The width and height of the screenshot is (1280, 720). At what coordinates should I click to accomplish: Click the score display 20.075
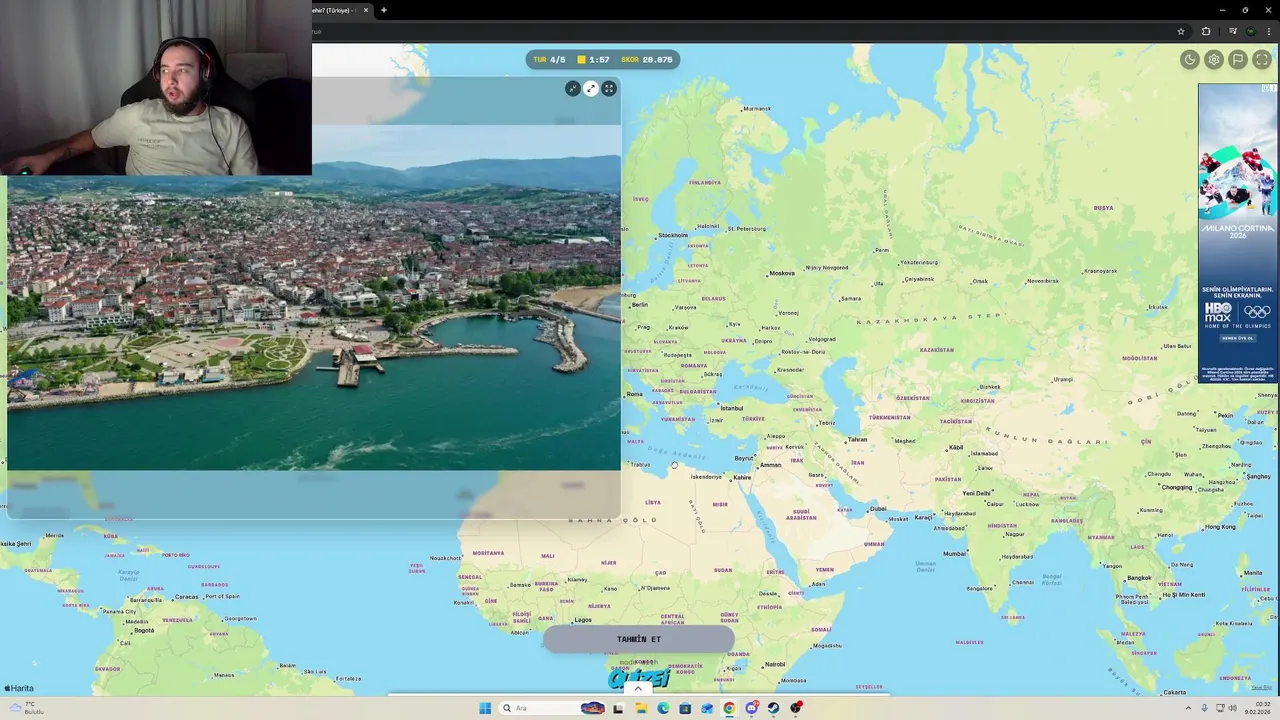tap(657, 60)
